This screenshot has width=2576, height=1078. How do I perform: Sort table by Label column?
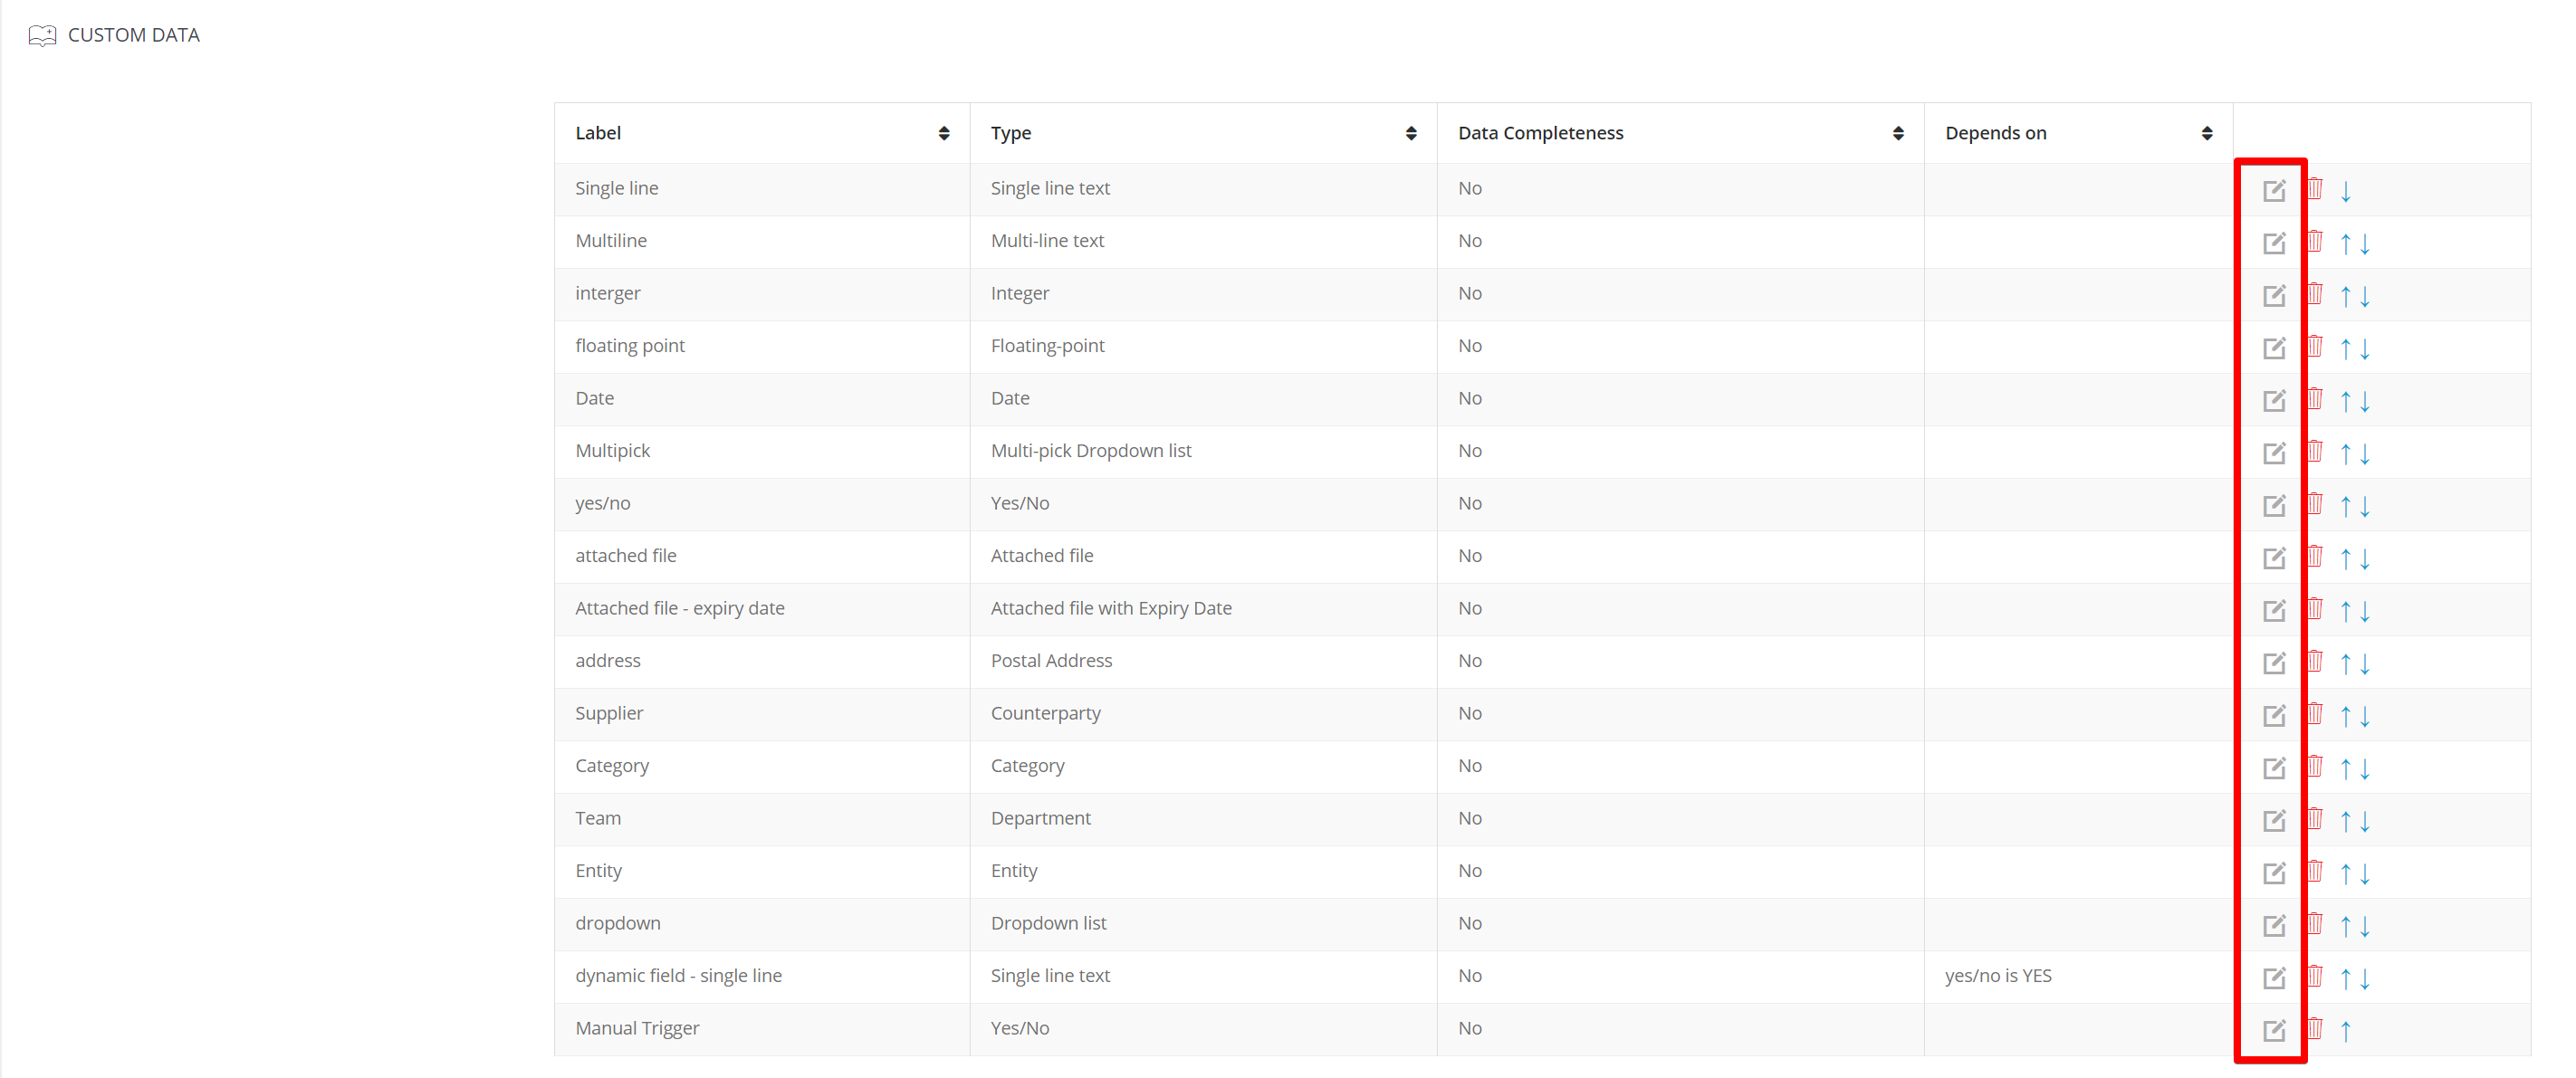click(x=943, y=133)
